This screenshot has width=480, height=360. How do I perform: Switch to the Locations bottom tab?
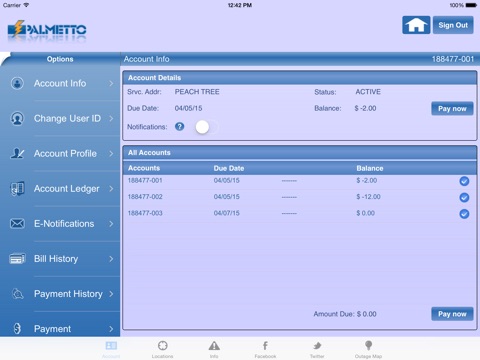click(x=162, y=349)
